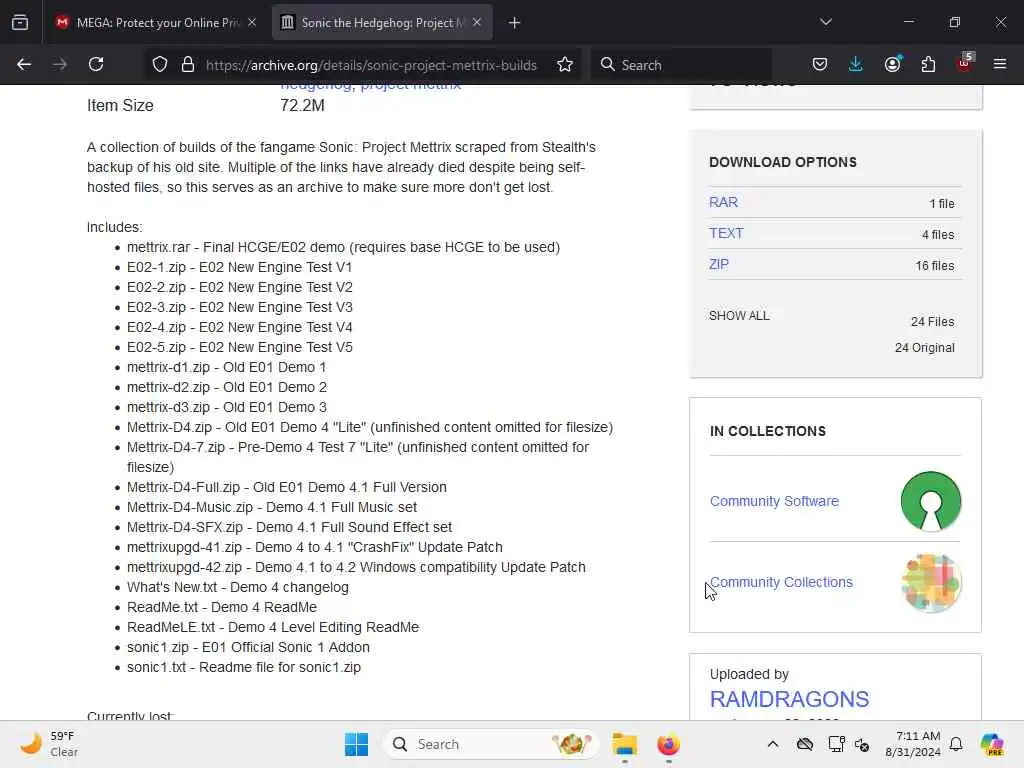
Task: Open the clock showing 7:11 AM
Action: pyautogui.click(x=912, y=744)
